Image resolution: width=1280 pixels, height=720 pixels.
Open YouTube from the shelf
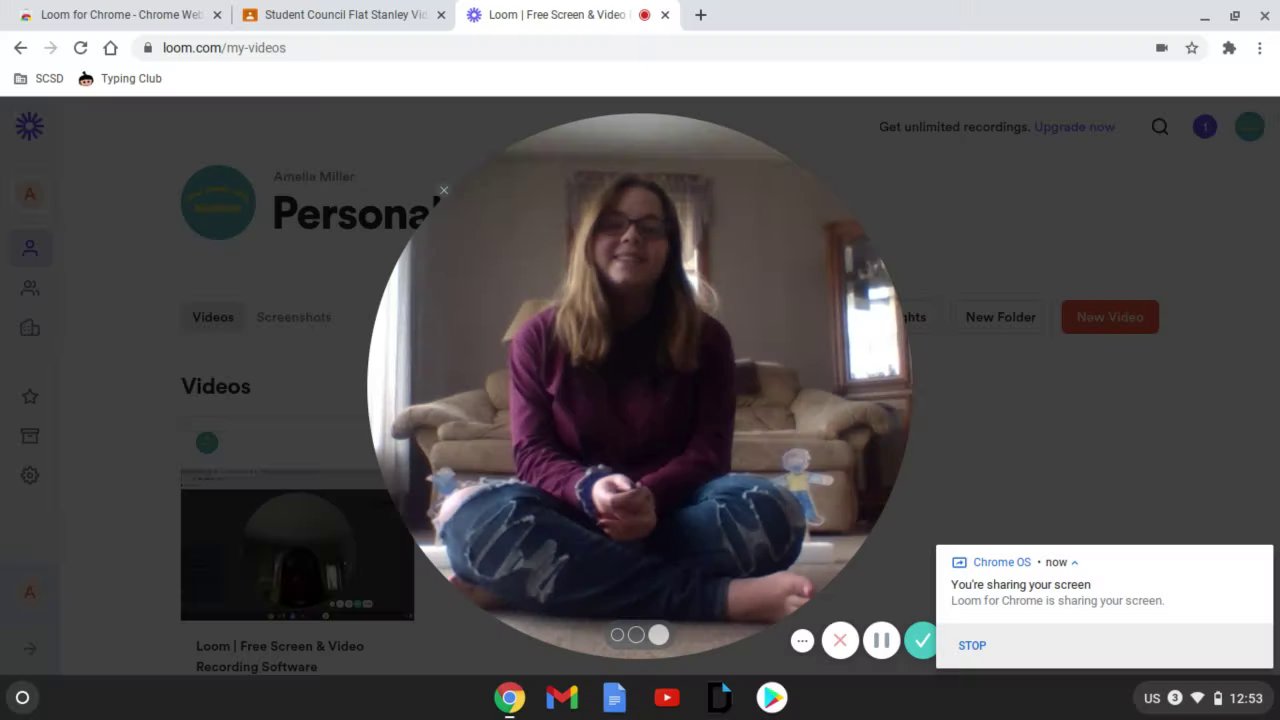[x=667, y=698]
